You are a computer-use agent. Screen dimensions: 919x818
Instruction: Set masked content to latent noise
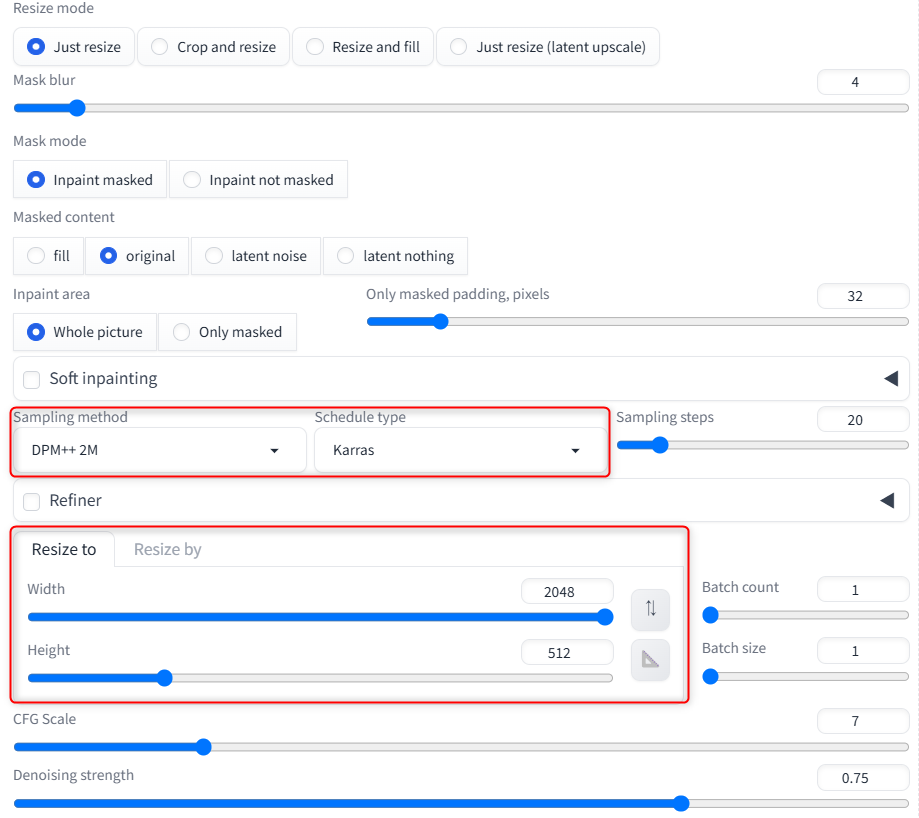256,256
